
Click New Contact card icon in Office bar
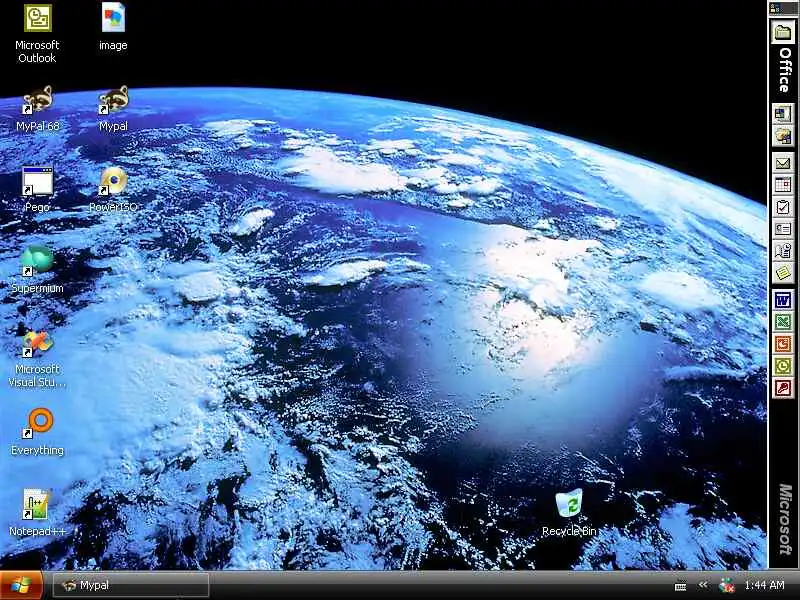pos(783,229)
